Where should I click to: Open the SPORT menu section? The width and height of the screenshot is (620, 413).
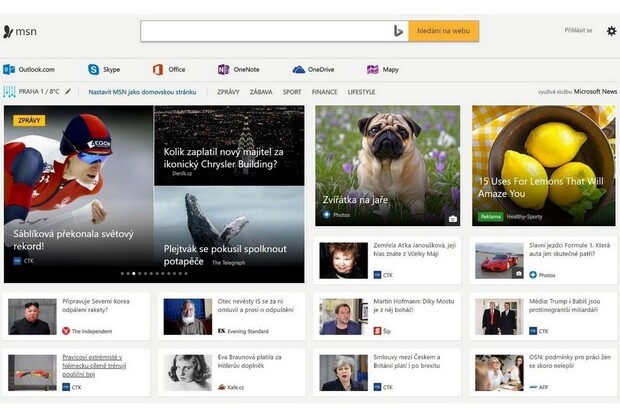292,92
